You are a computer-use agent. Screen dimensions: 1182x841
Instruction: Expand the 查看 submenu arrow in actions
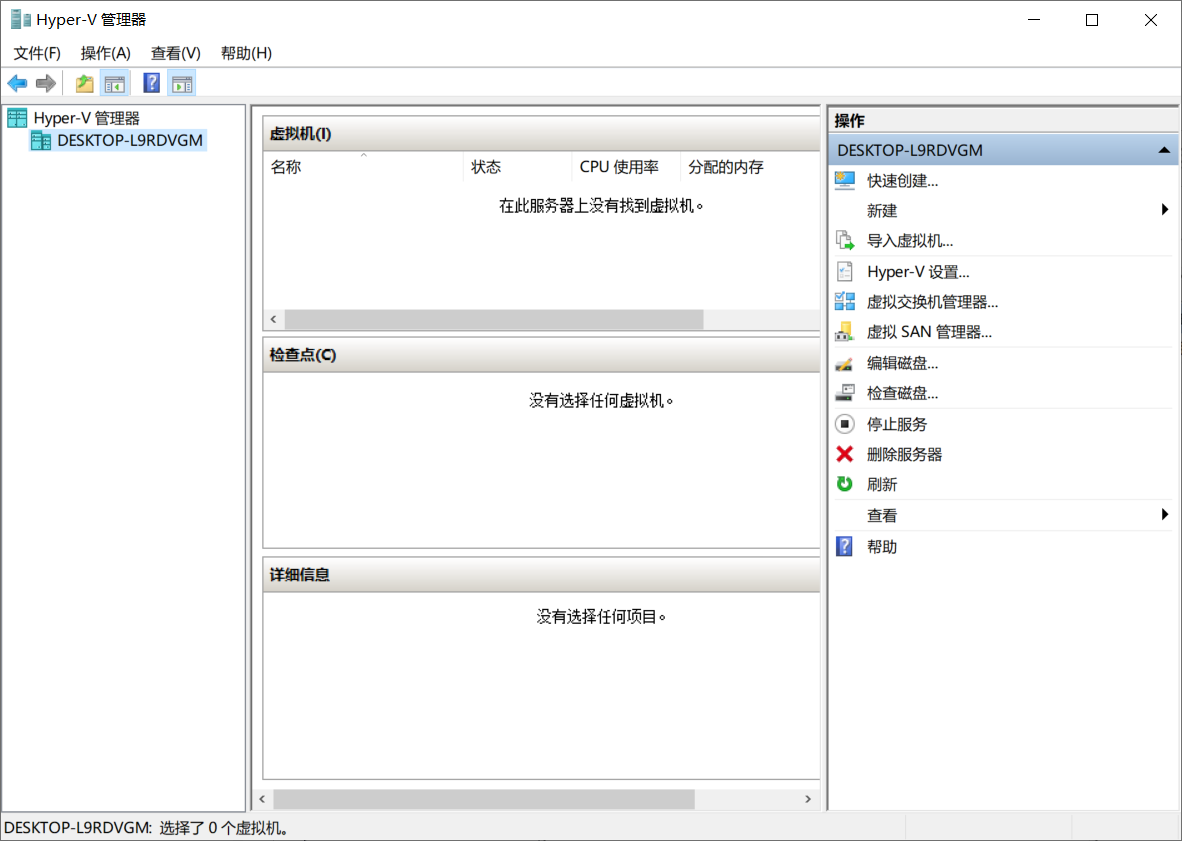coord(1165,515)
